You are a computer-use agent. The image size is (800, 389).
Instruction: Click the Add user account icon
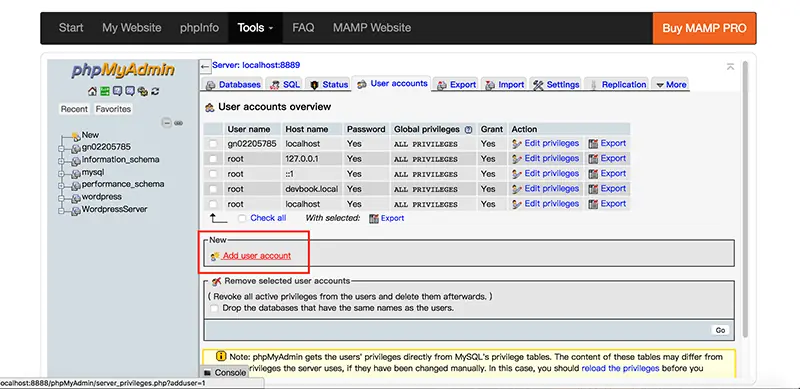click(x=215, y=256)
